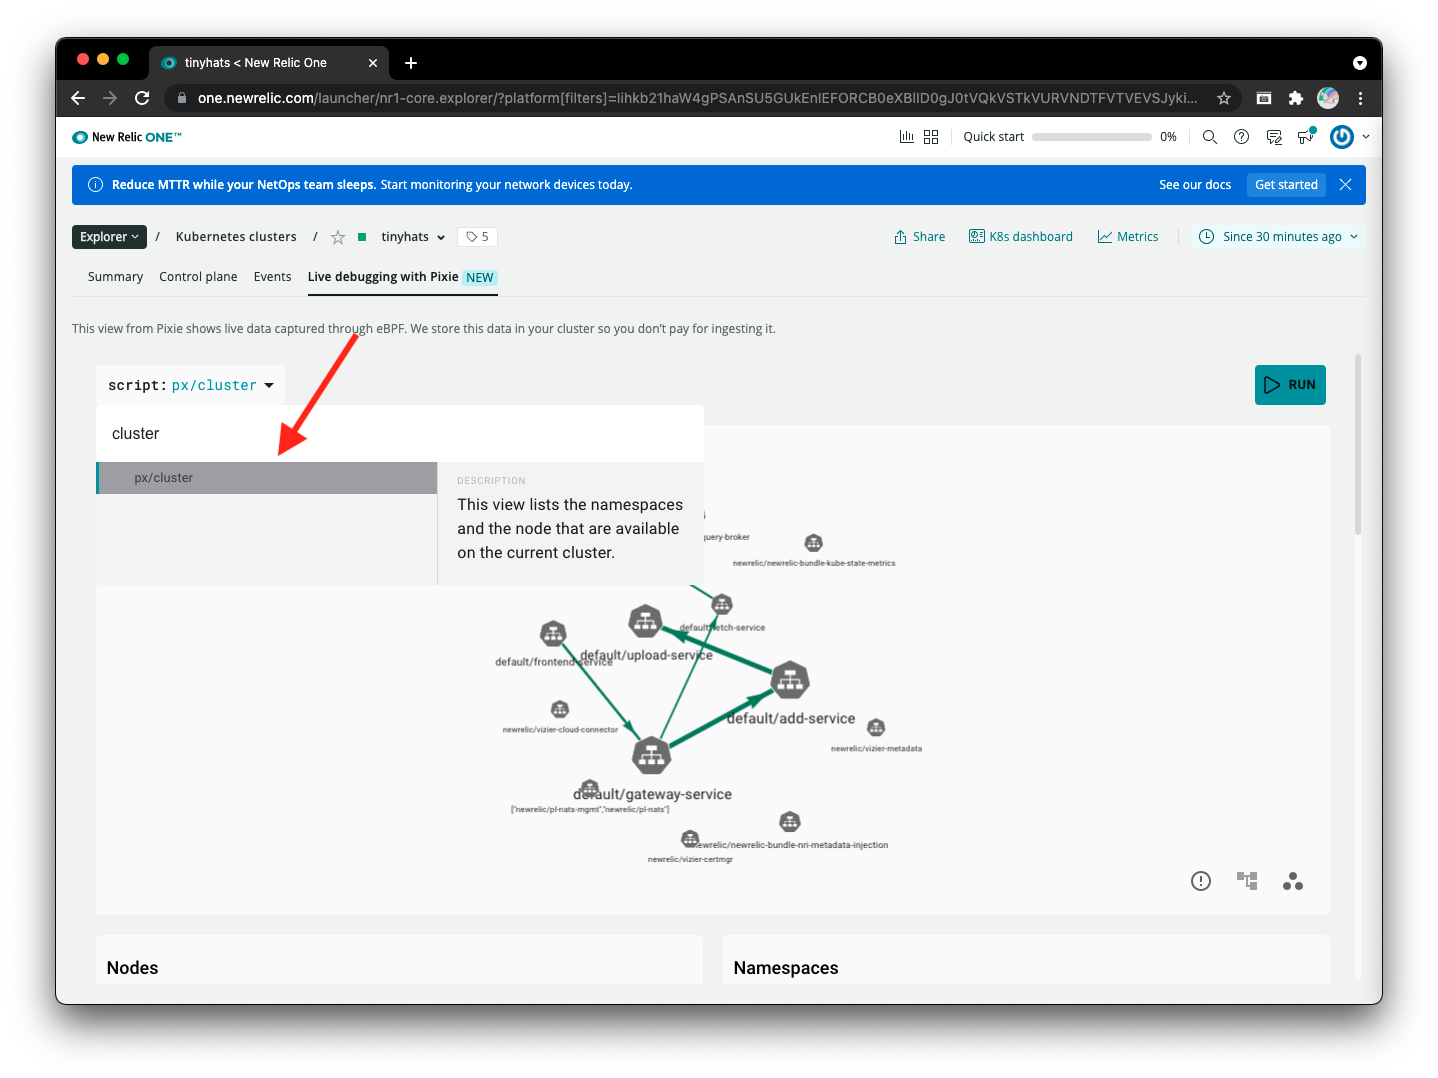Open the Since 30 minutes ago time picker
This screenshot has width=1438, height=1078.
coord(1279,237)
